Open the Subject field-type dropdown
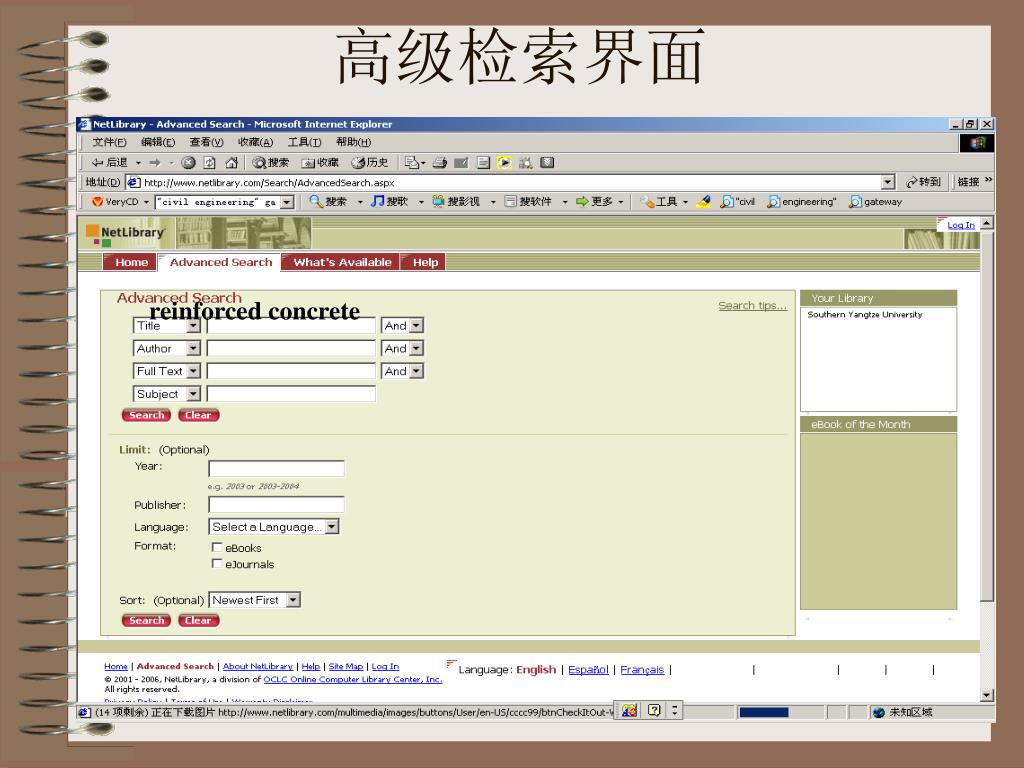The width and height of the screenshot is (1024, 768). 193,394
